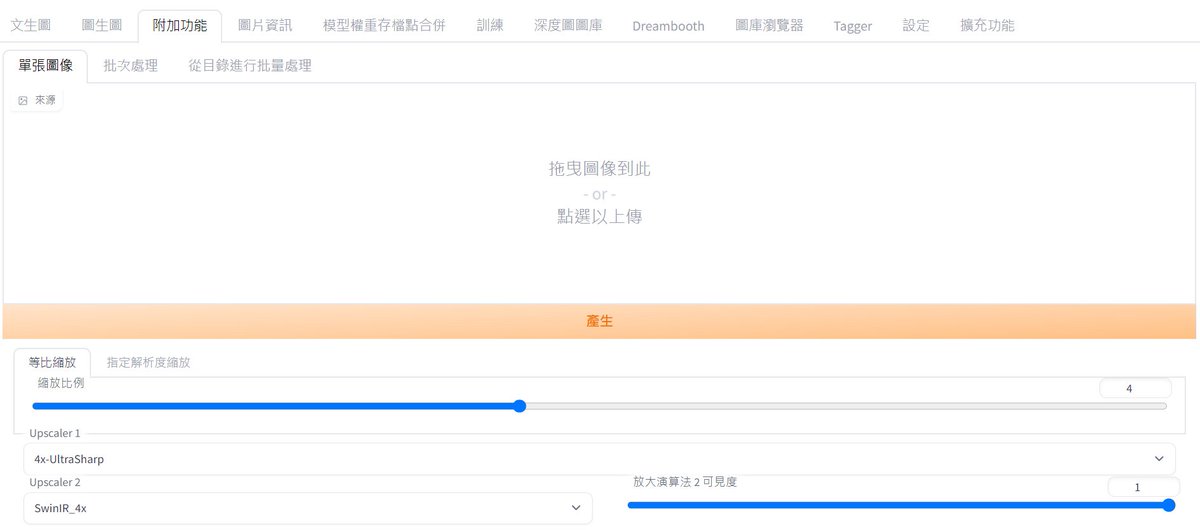Image resolution: width=1200 pixels, height=530 pixels.
Task: Open the 文生圖 tab
Action: pyautogui.click(x=31, y=25)
